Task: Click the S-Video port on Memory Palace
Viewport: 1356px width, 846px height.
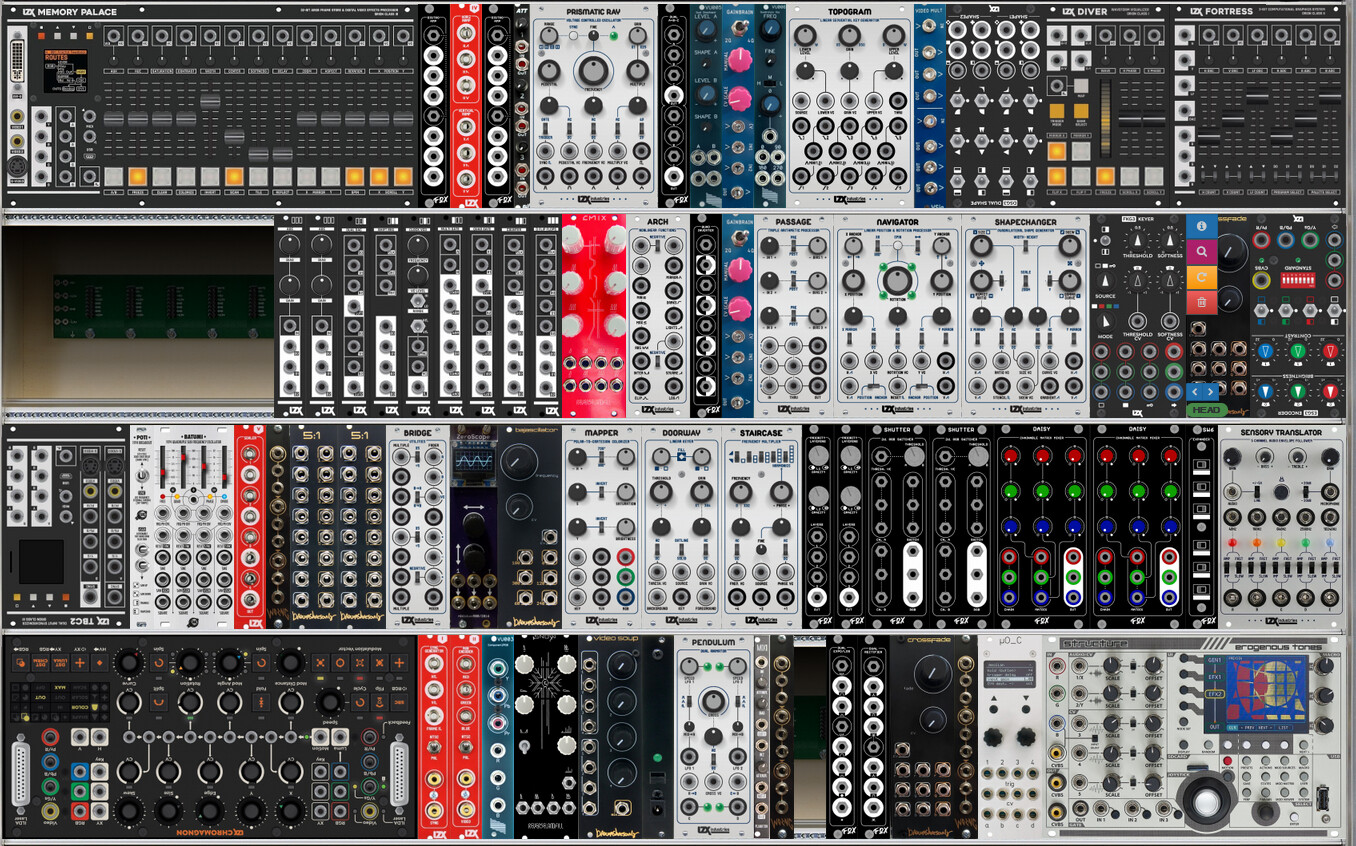Action: (17, 165)
